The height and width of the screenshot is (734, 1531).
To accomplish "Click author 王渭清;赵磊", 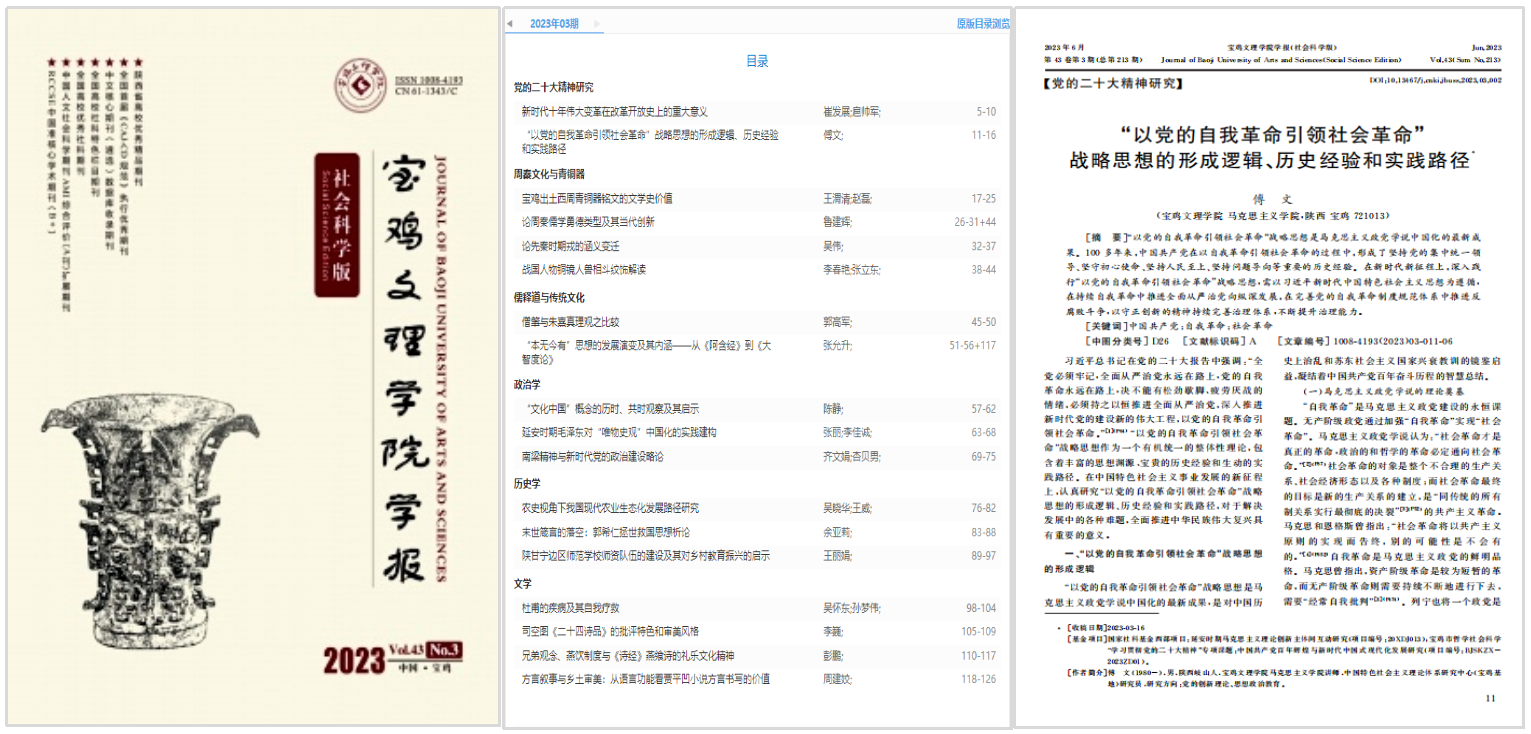I will click(847, 198).
